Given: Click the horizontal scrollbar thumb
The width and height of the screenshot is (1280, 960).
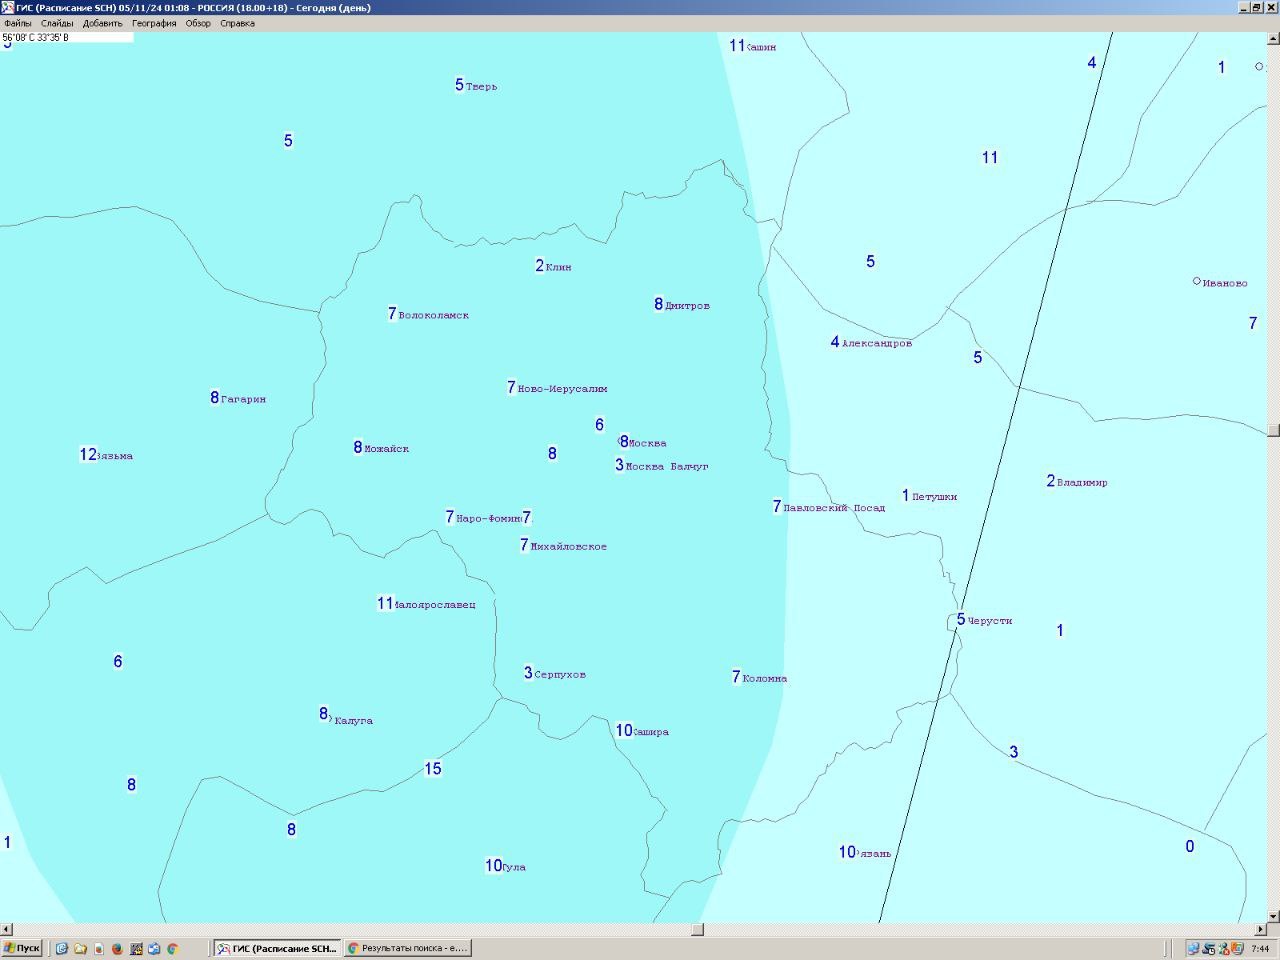Looking at the screenshot, I should pos(697,929).
